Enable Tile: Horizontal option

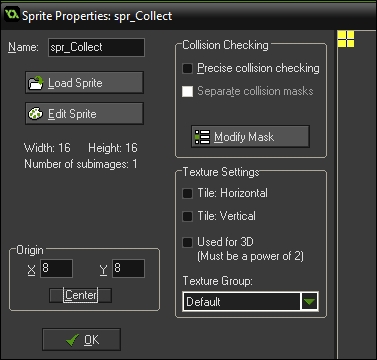(187, 193)
